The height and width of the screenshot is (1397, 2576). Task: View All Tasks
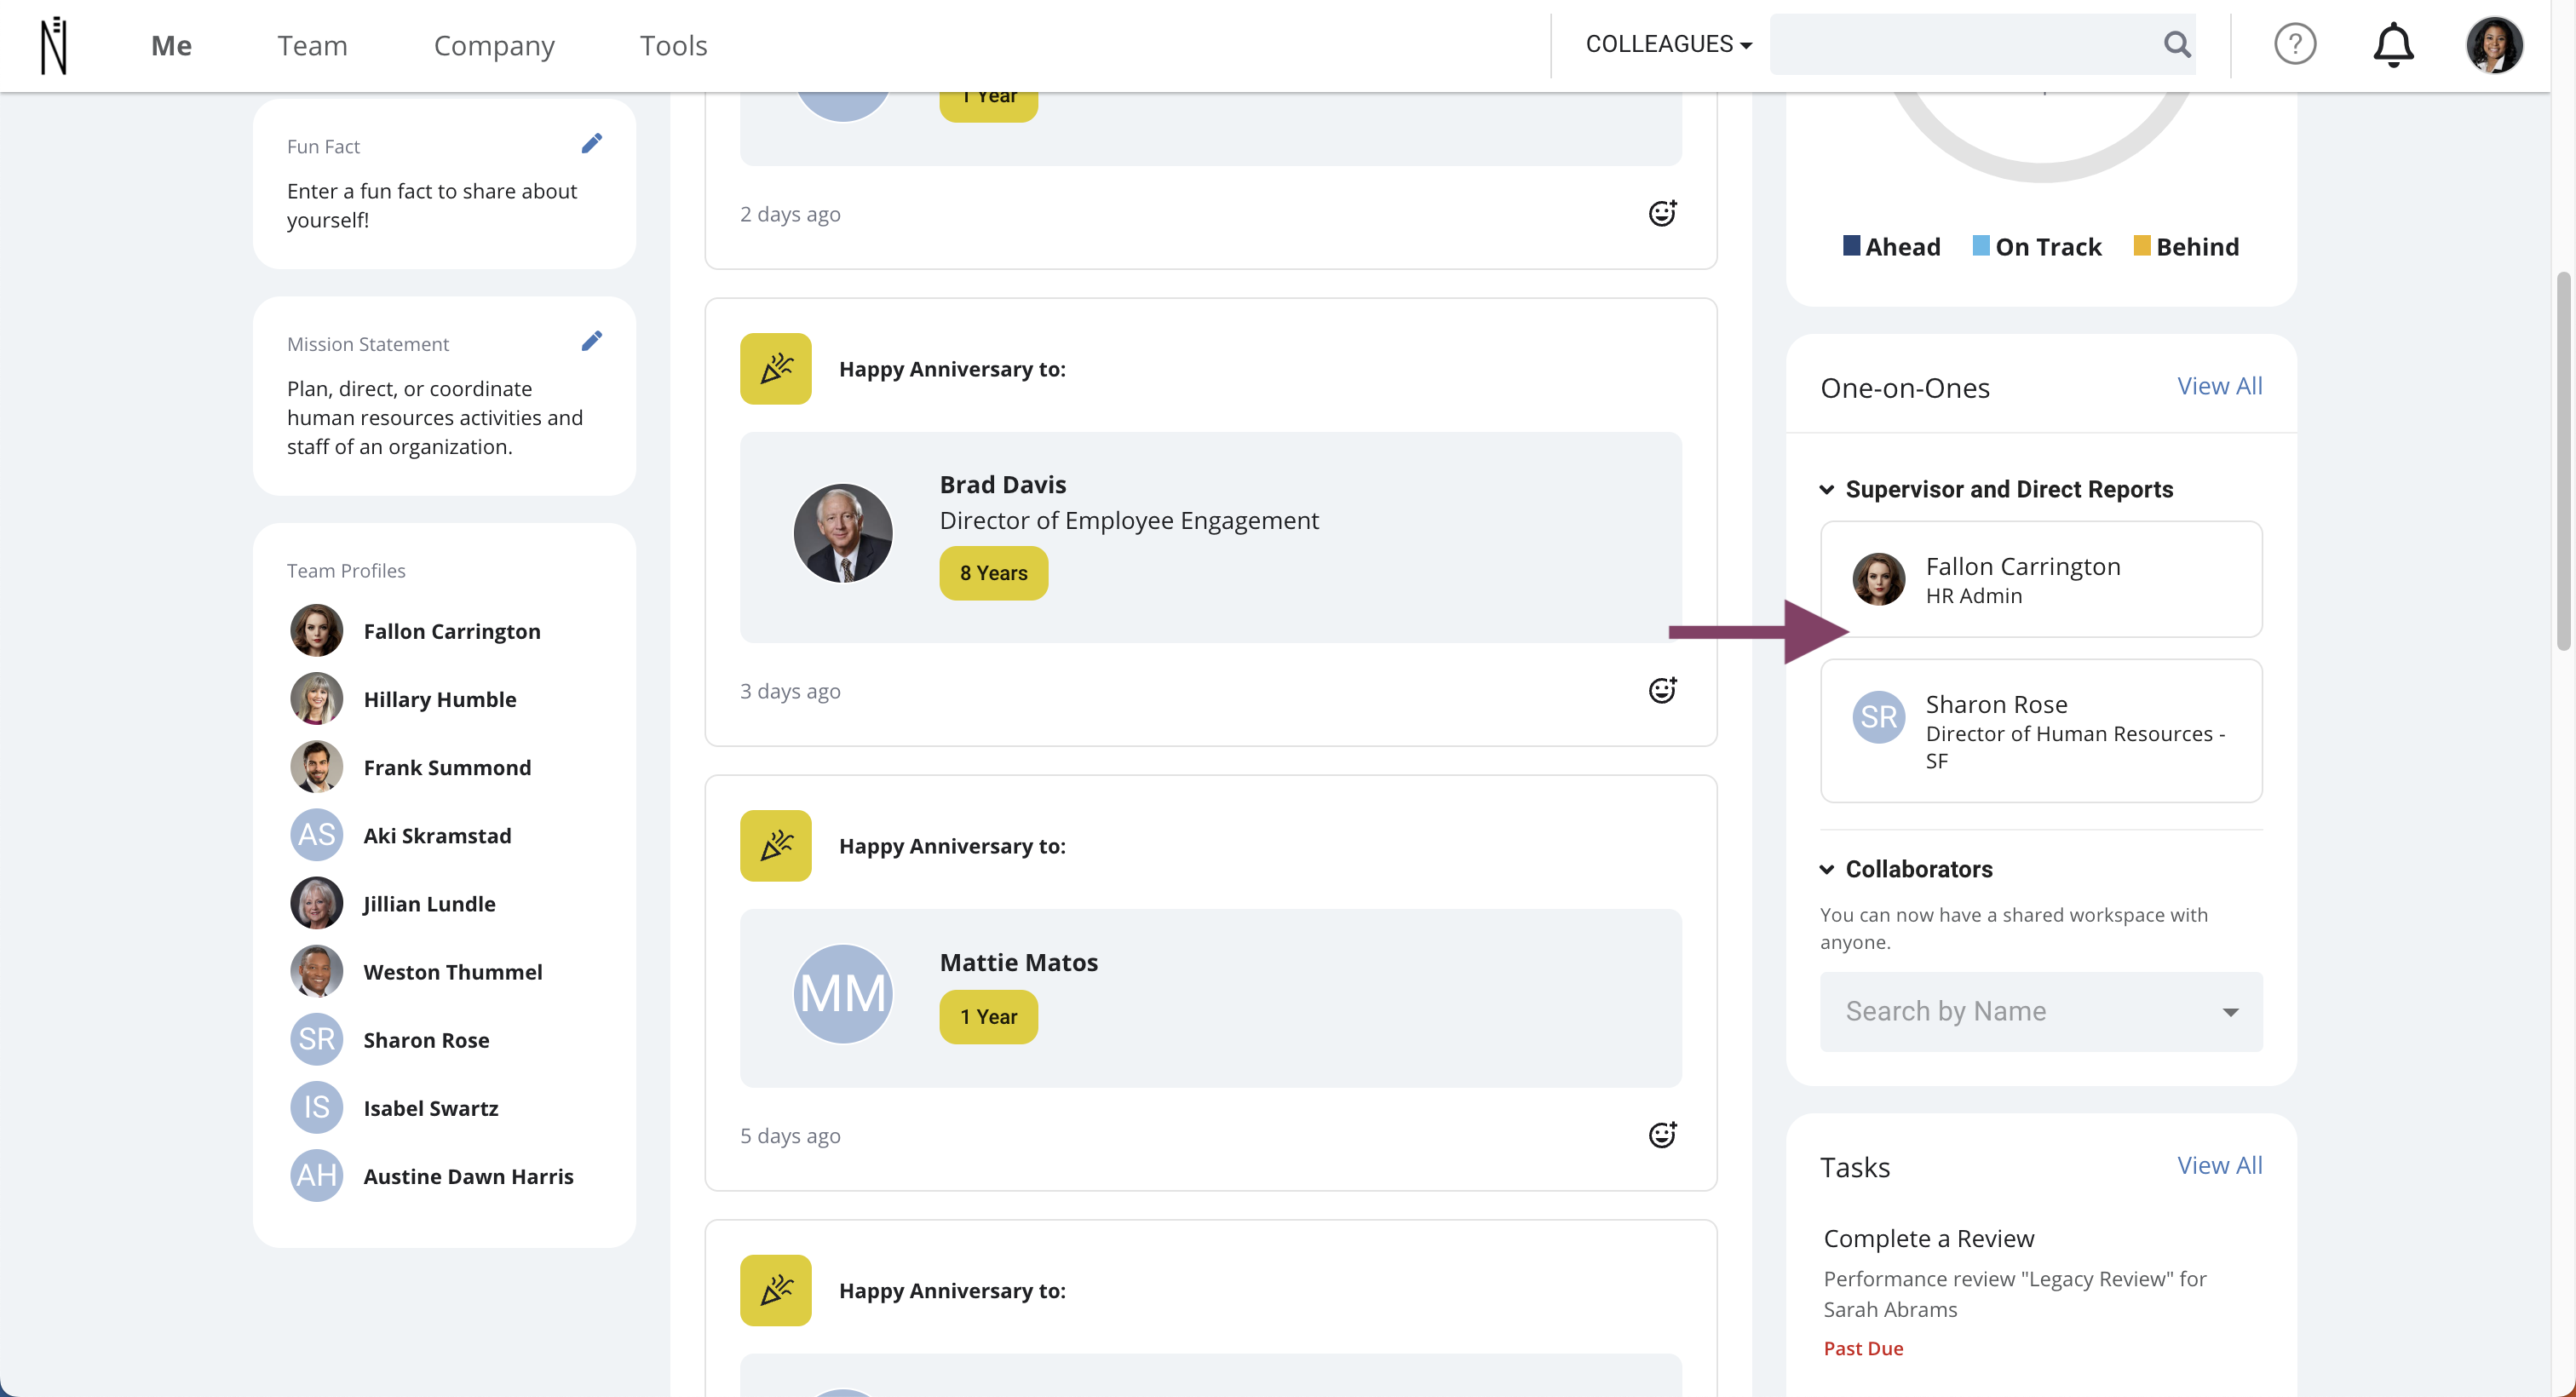tap(2219, 1165)
